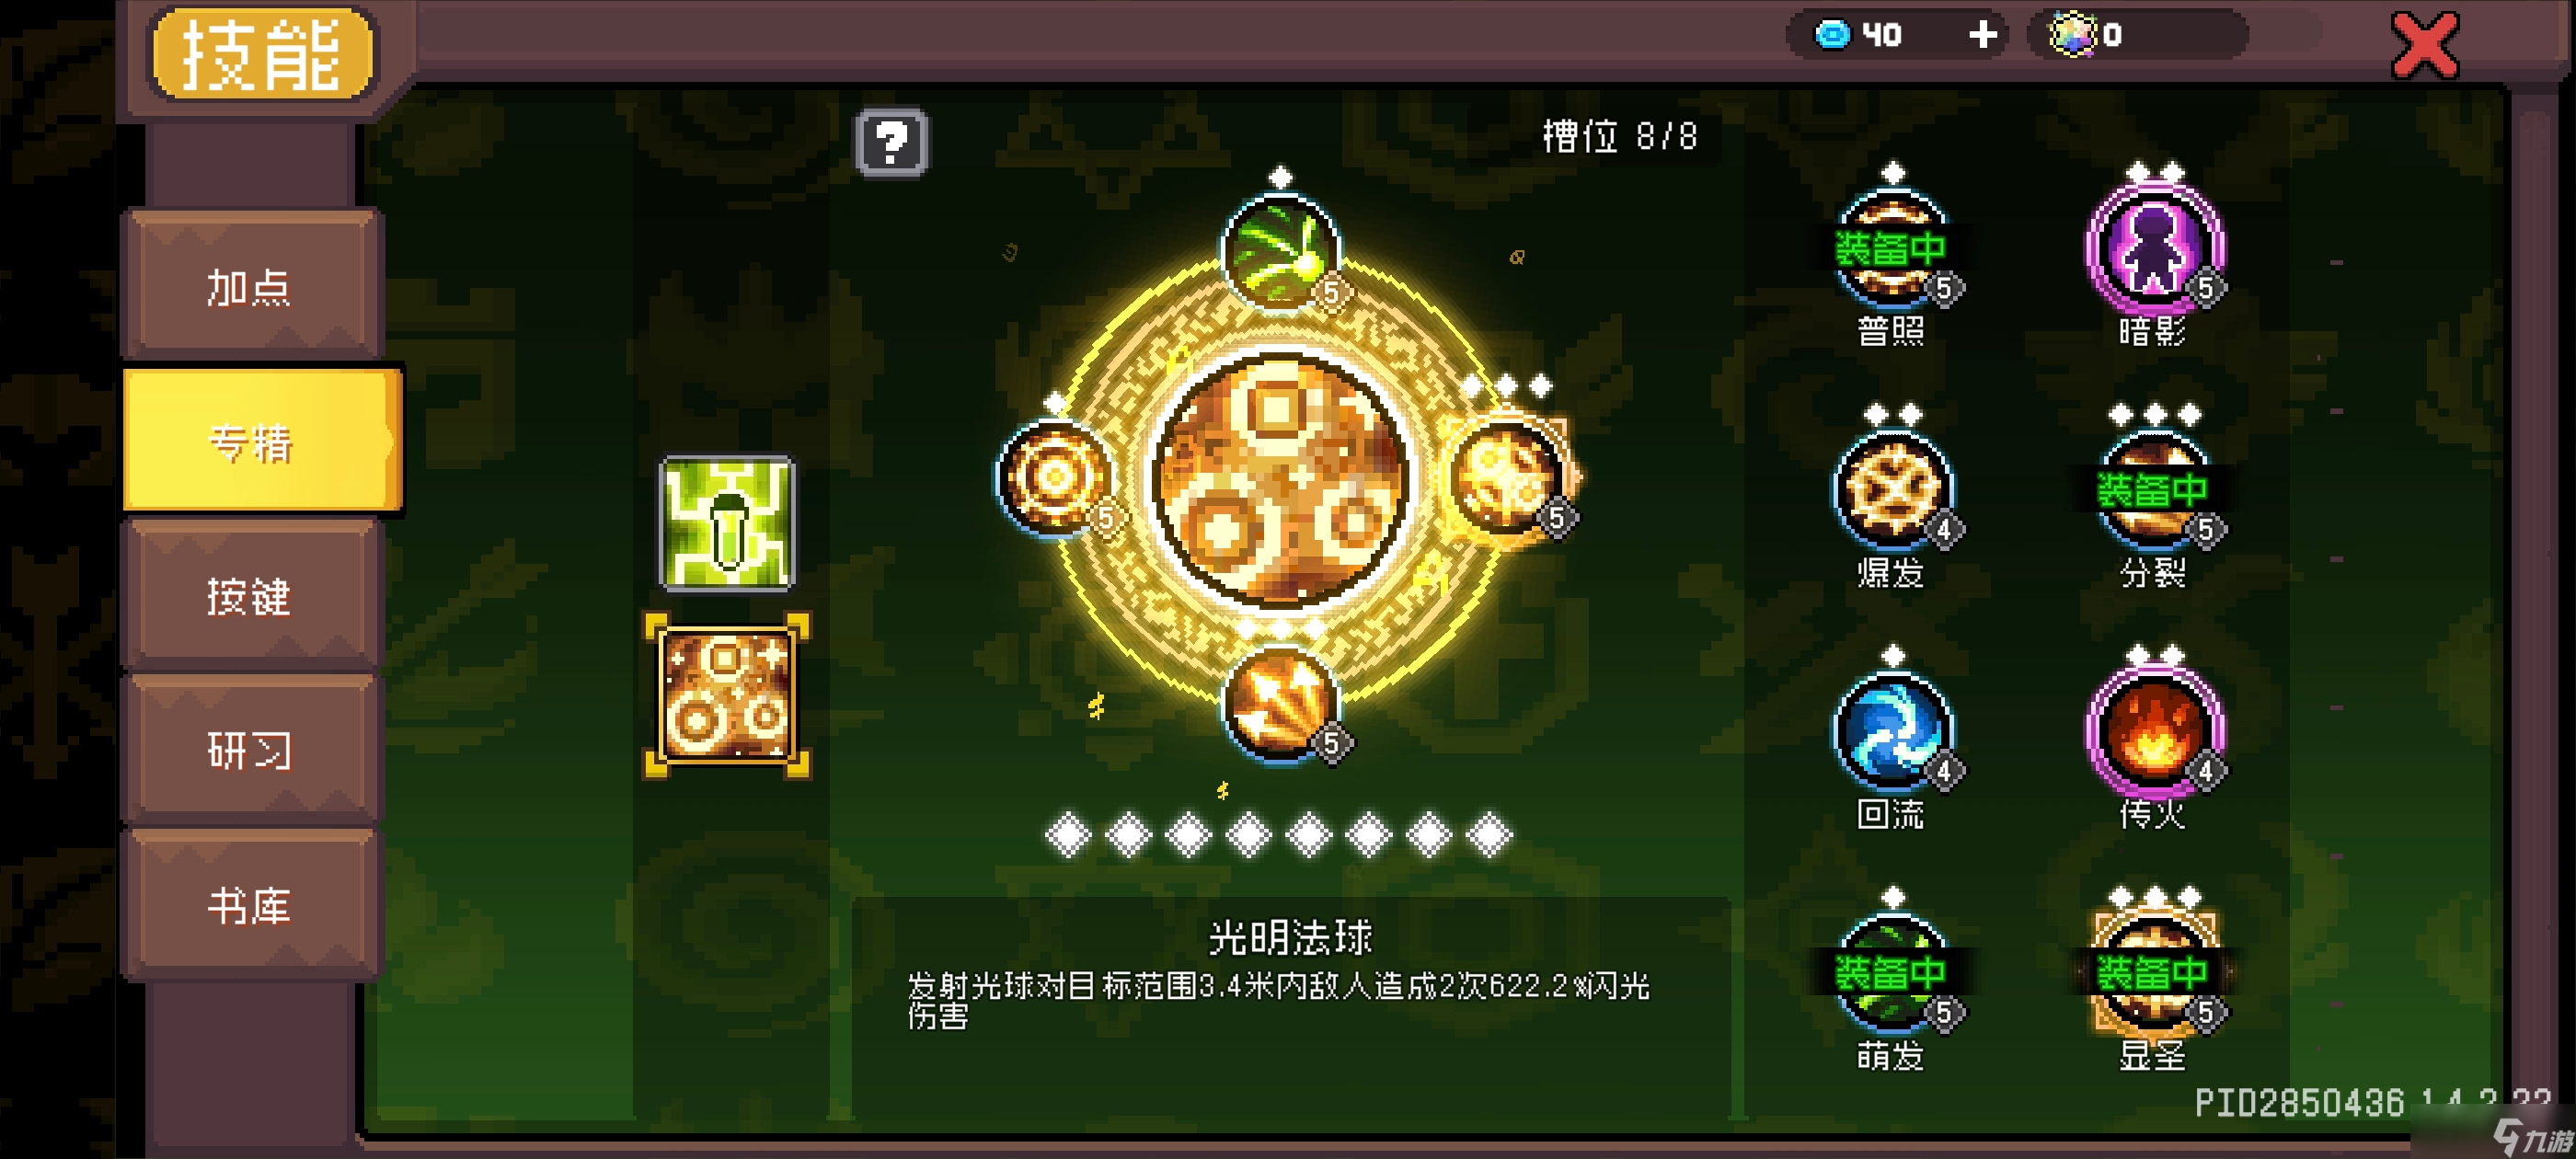Click the bottom arrow slot orb
Viewport: 2576px width, 1159px height.
[x=1281, y=703]
